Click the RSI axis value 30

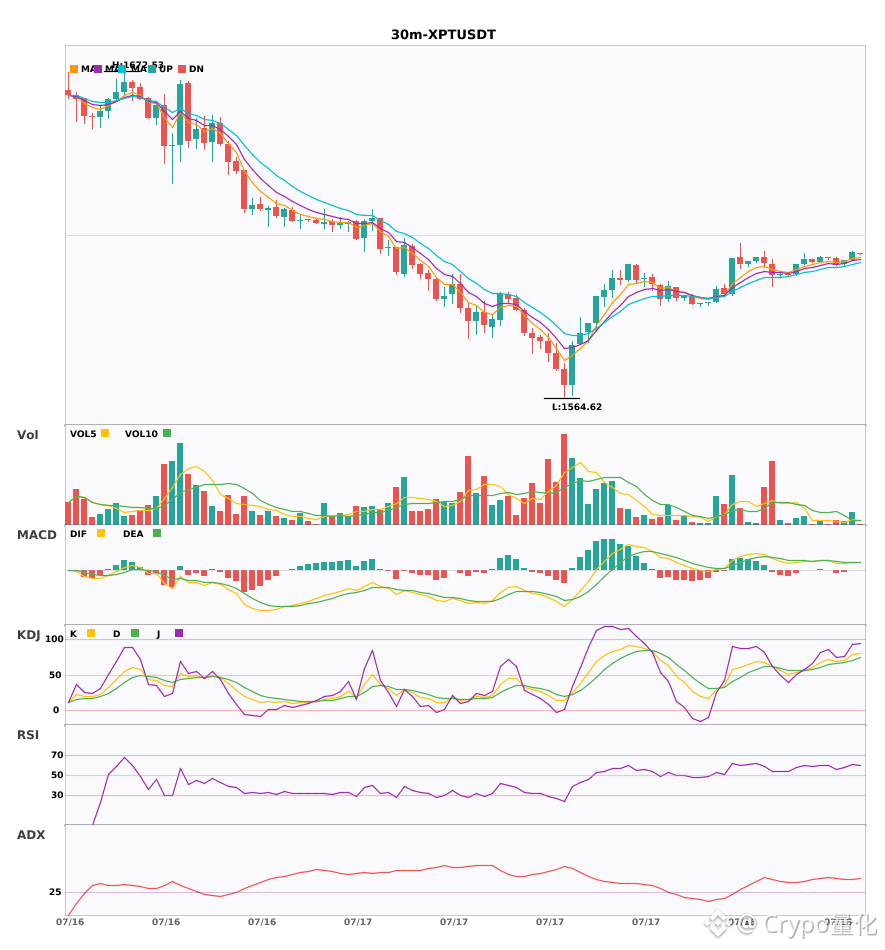[57, 795]
